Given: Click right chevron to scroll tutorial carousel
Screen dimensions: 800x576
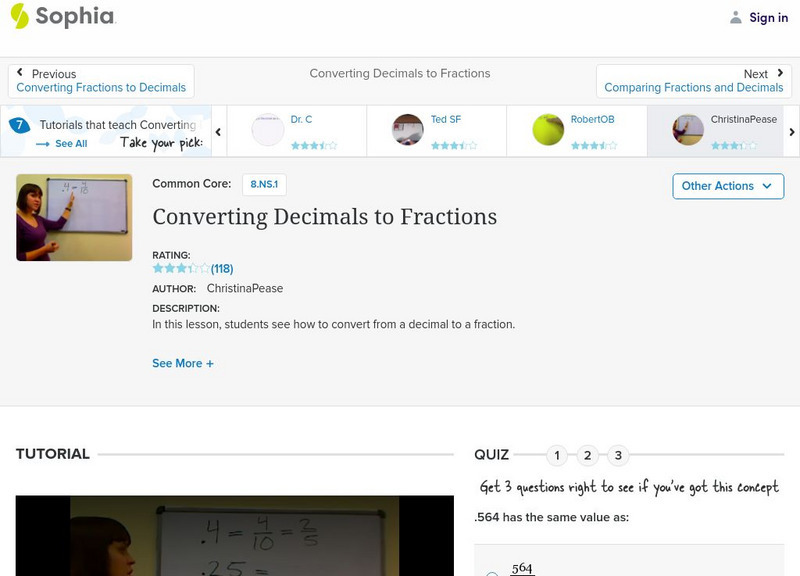Looking at the screenshot, I should pos(790,130).
